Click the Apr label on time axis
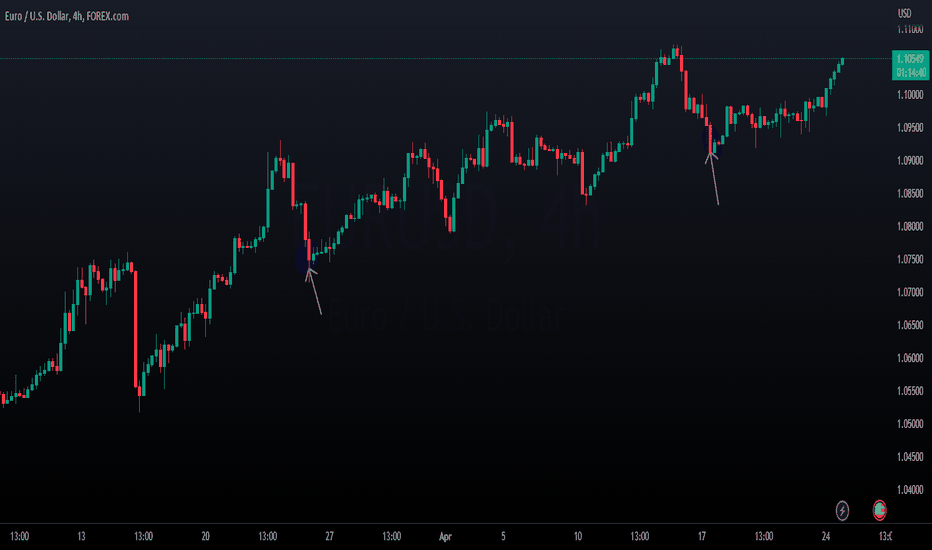The width and height of the screenshot is (932, 550). click(445, 536)
